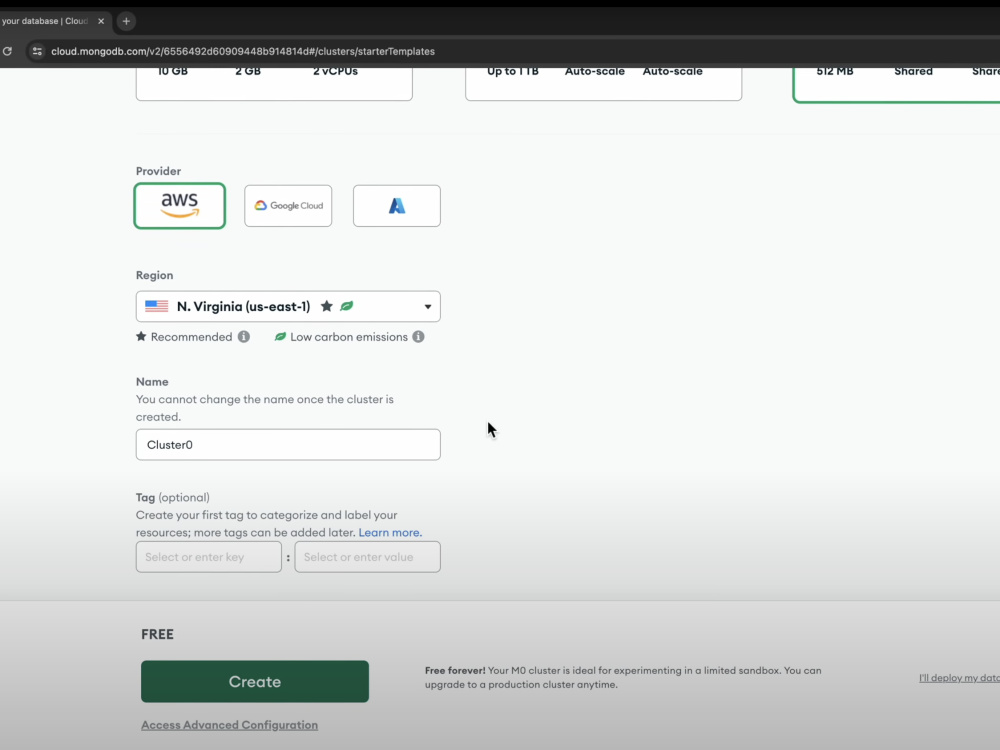Click the Low carbon emissions info icon

point(418,337)
